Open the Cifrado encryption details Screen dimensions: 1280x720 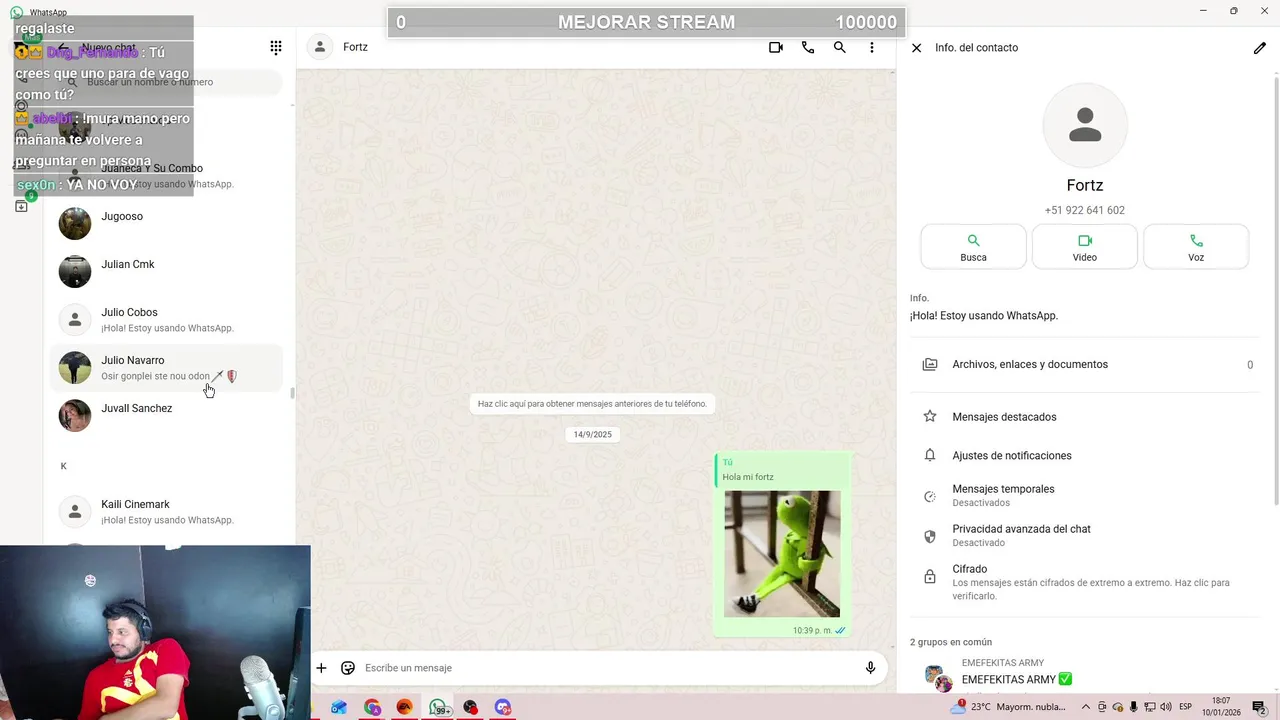pos(1085,582)
